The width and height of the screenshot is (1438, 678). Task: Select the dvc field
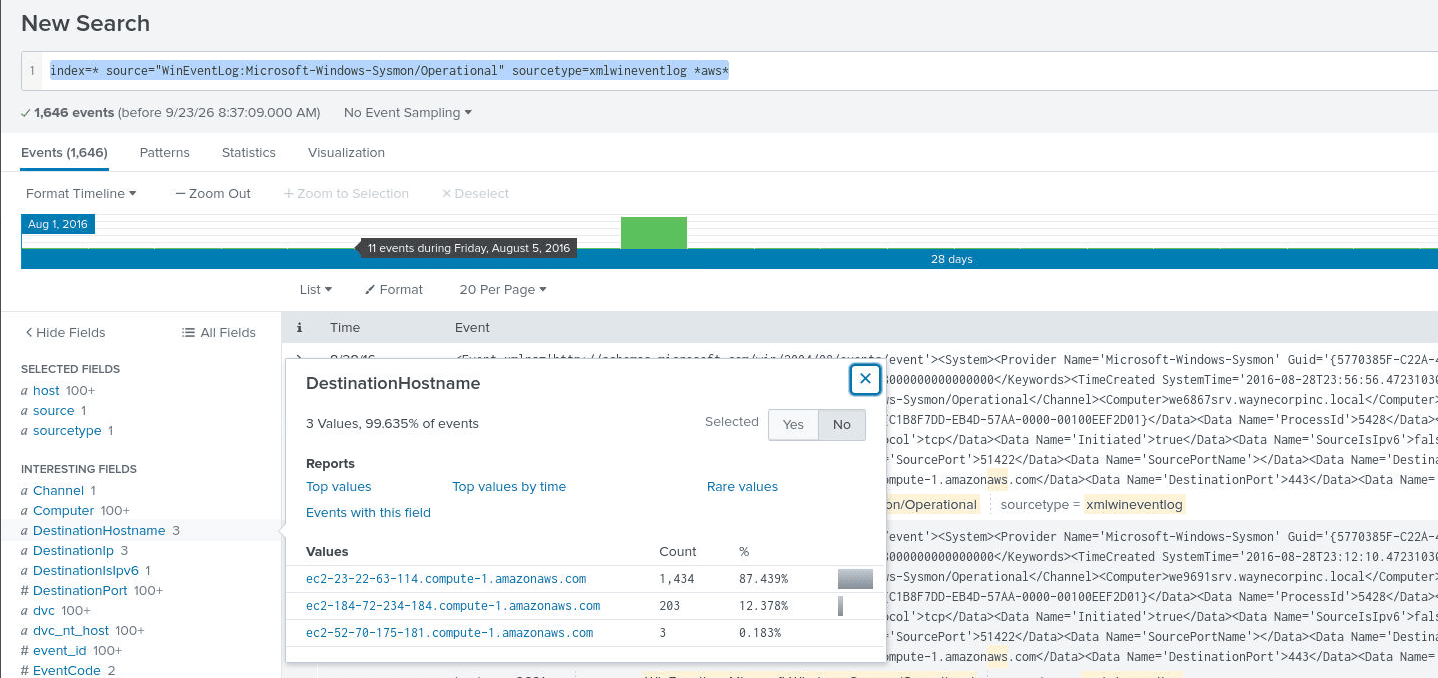click(x=44, y=610)
